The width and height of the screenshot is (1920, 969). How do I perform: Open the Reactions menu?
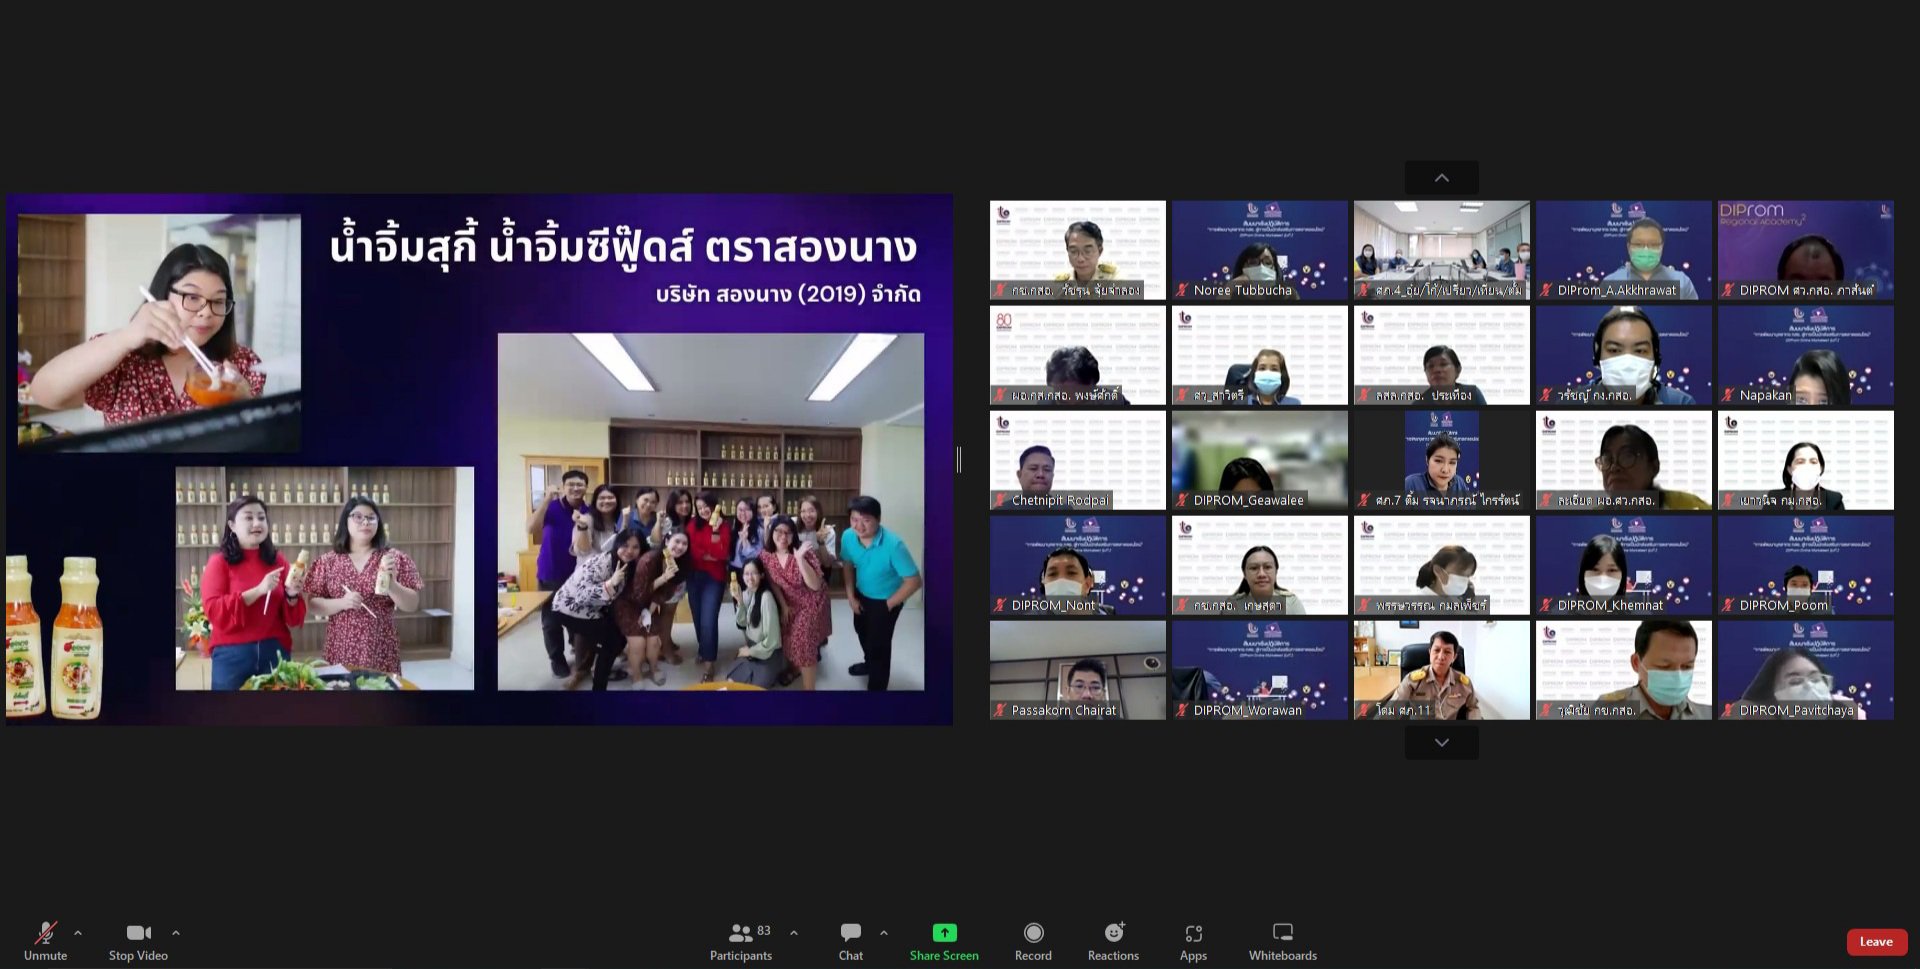click(1113, 941)
